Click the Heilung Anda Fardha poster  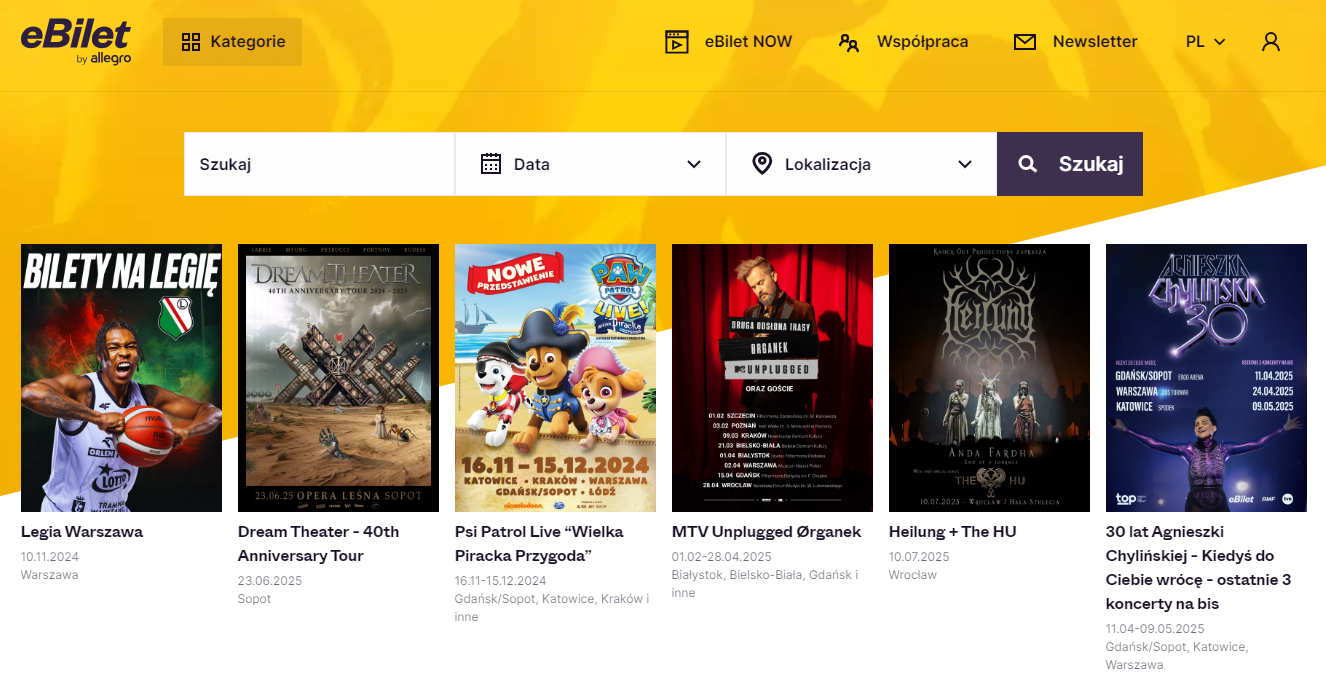coord(989,378)
